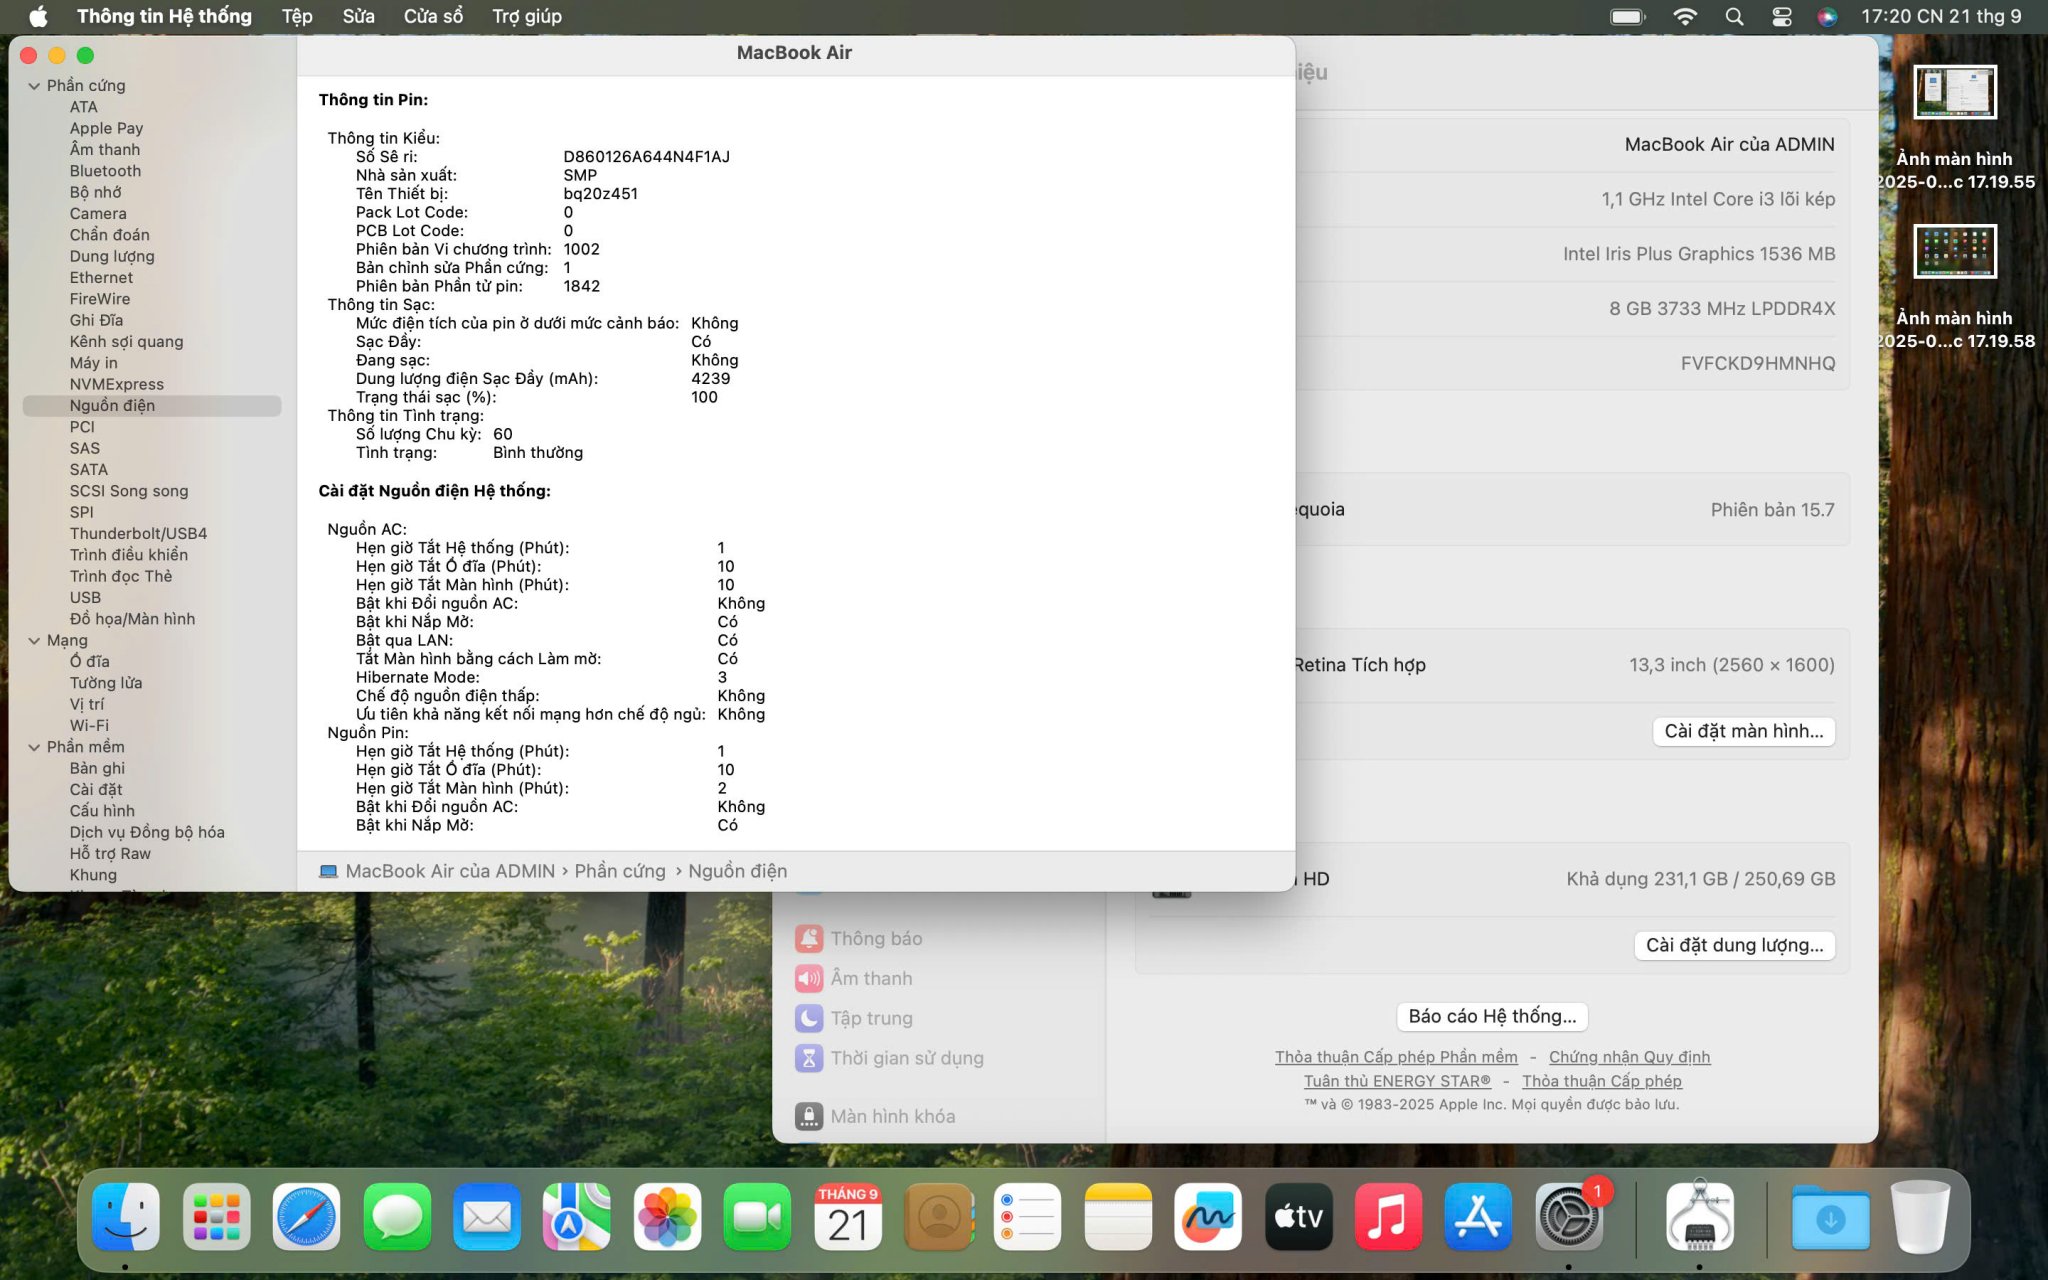Open System Settings gear in Dock

[1568, 1216]
